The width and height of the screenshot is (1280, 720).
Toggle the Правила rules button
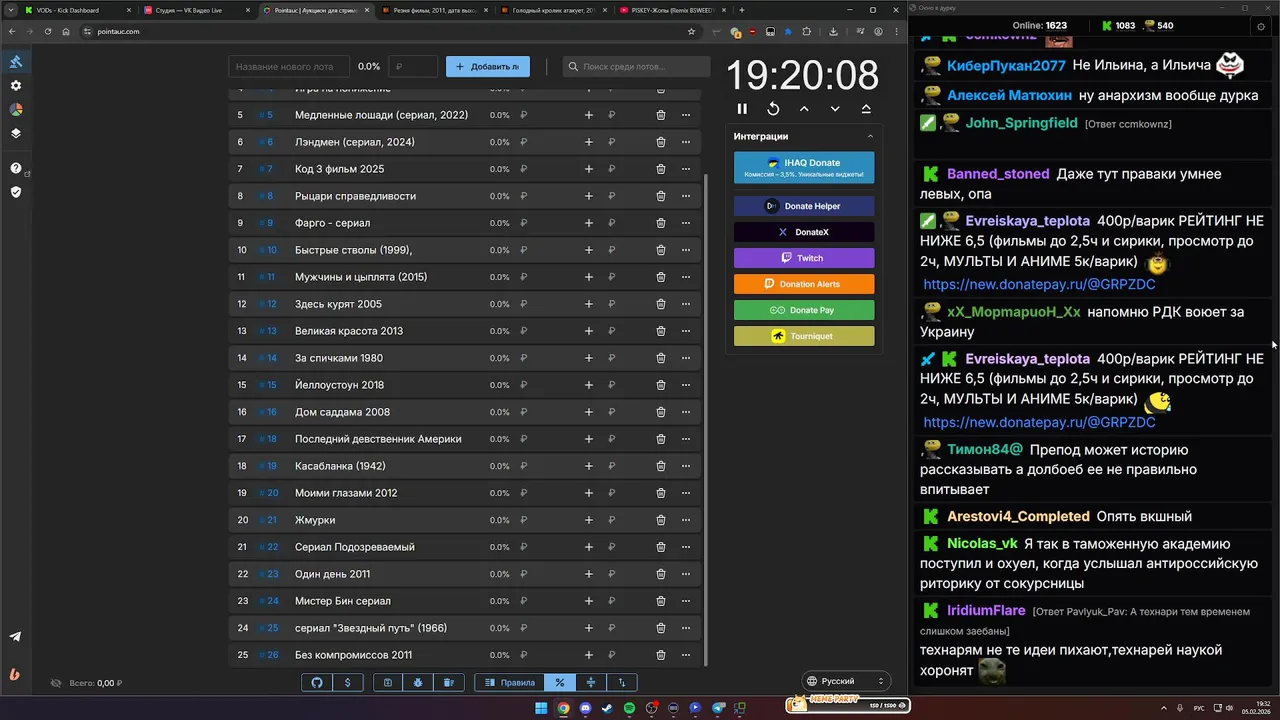(x=510, y=682)
